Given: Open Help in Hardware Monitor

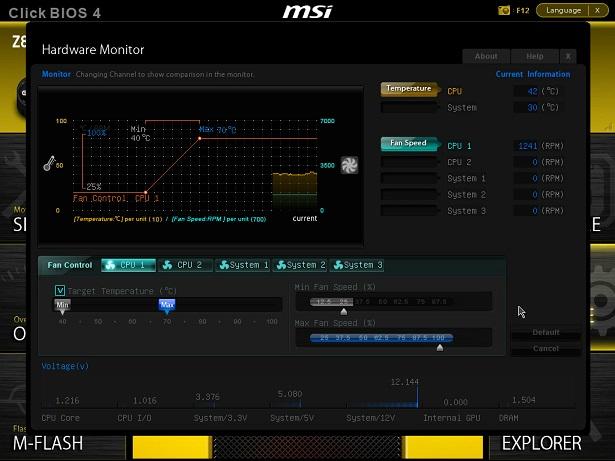Looking at the screenshot, I should click(x=535, y=56).
